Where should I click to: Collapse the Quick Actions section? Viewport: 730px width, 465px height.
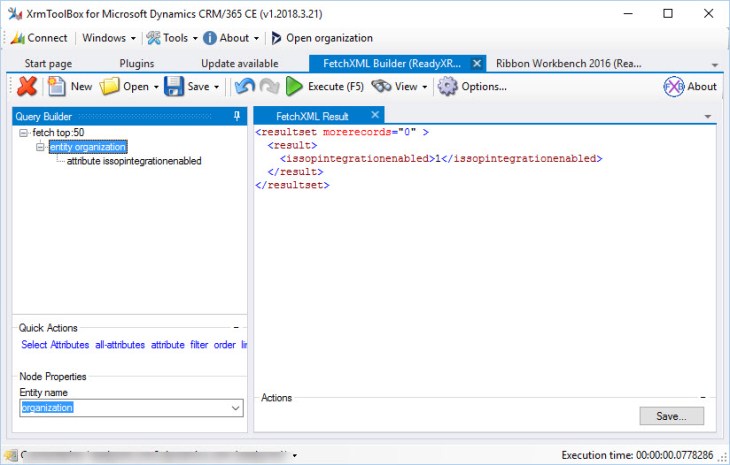(x=236, y=327)
